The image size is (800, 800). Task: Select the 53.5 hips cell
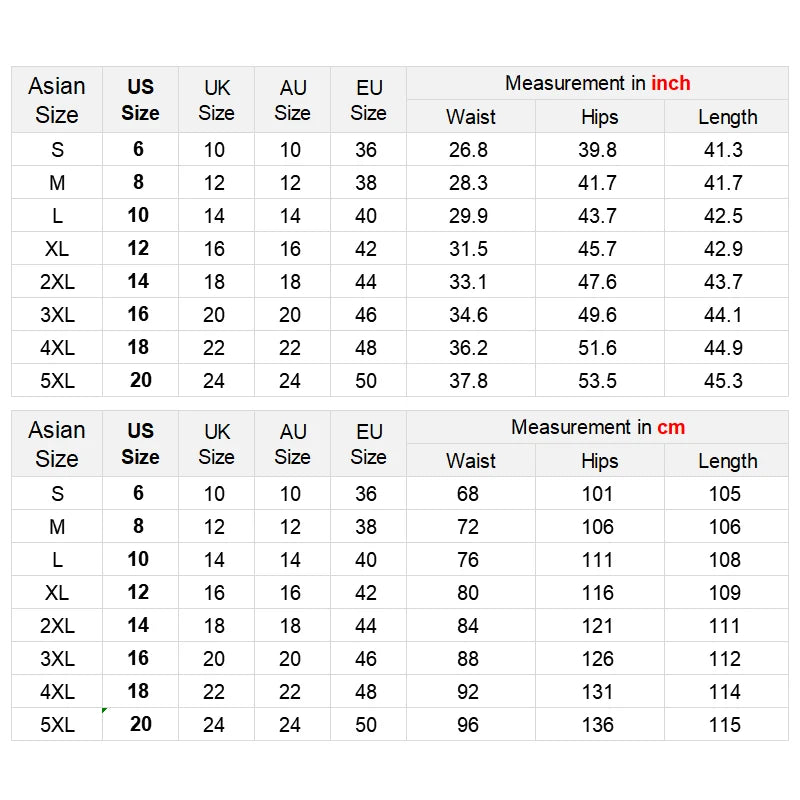[597, 381]
